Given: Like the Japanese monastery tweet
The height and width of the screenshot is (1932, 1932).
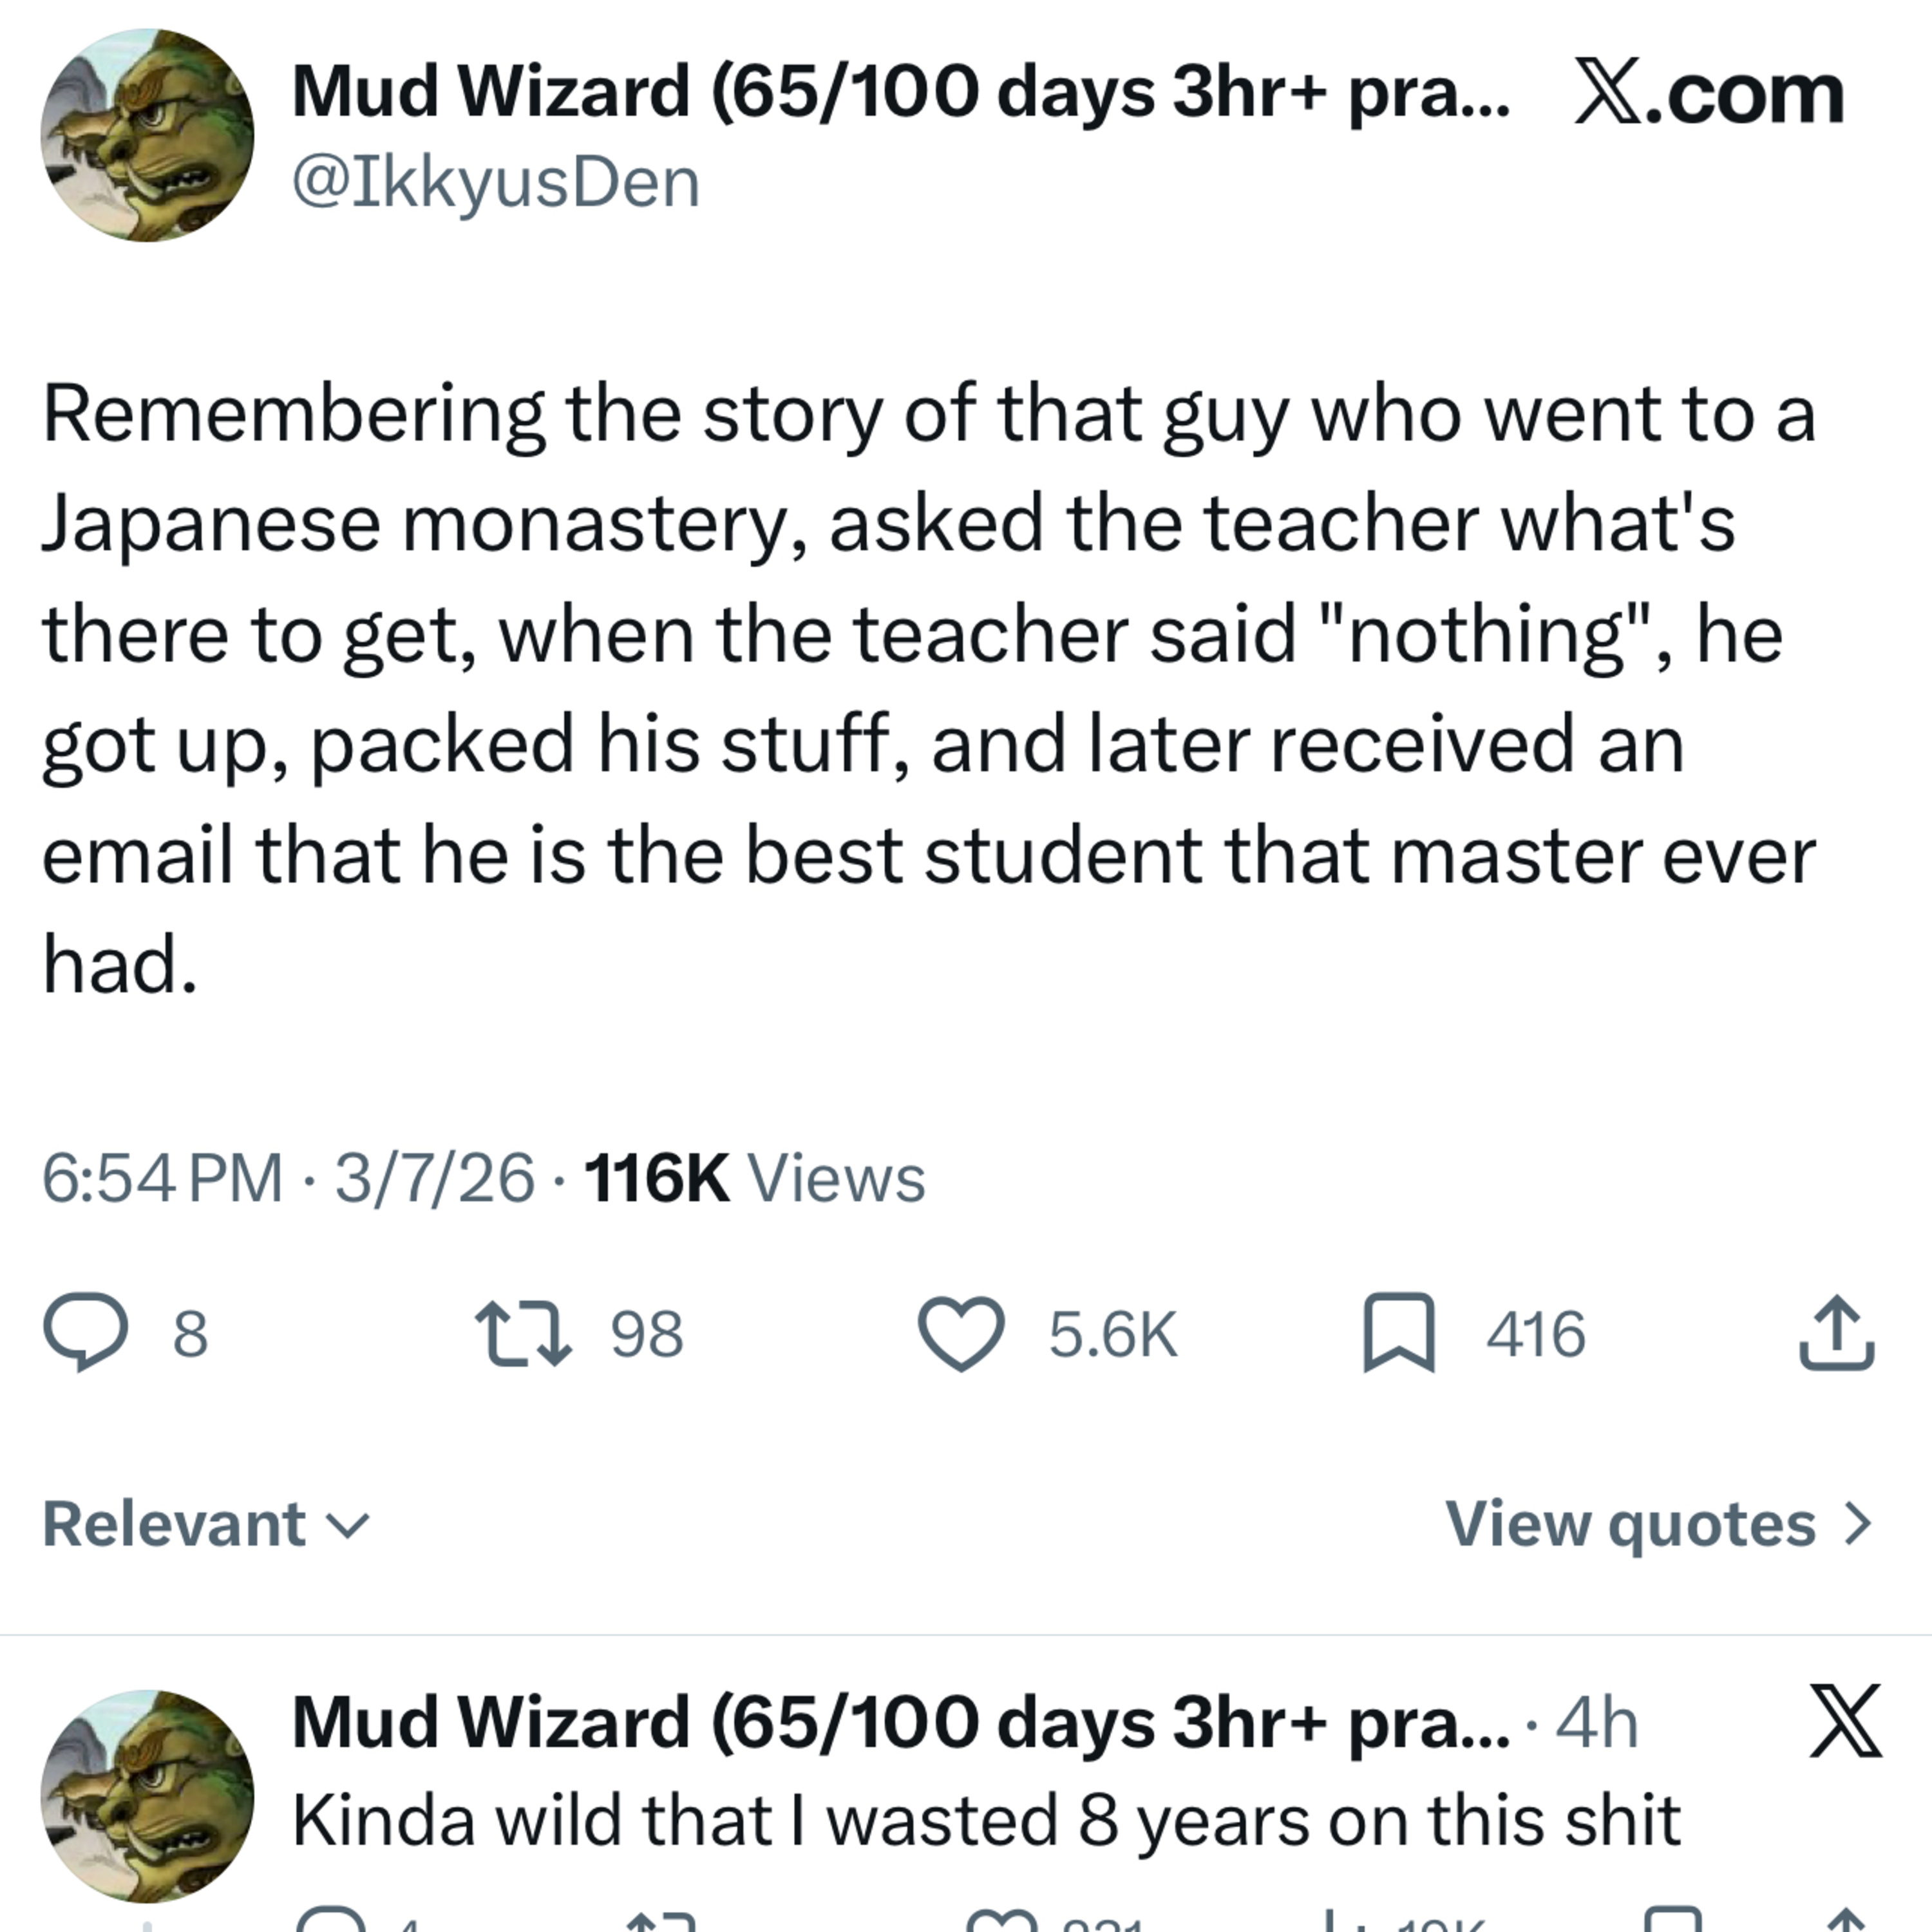Looking at the screenshot, I should (x=961, y=1332).
